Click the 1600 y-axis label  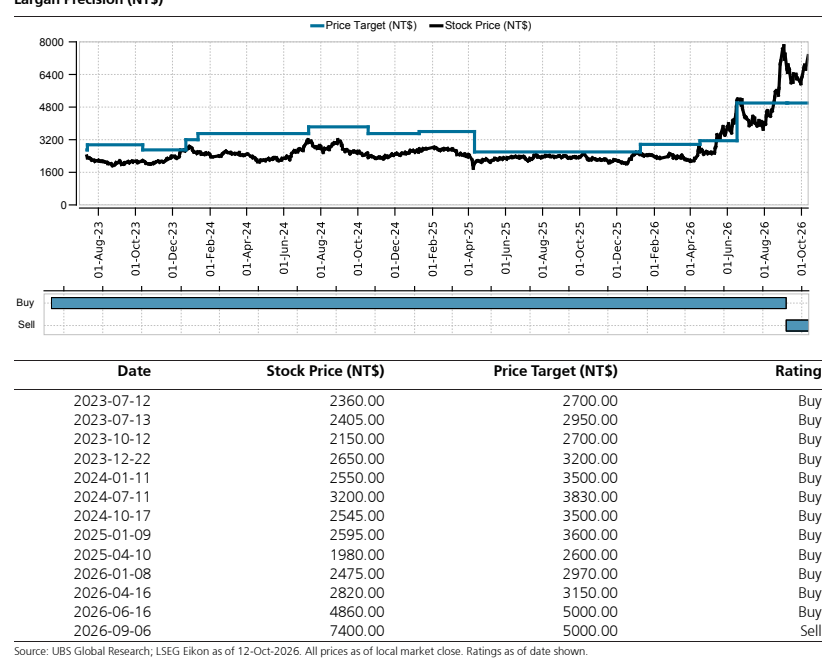click(x=51, y=172)
